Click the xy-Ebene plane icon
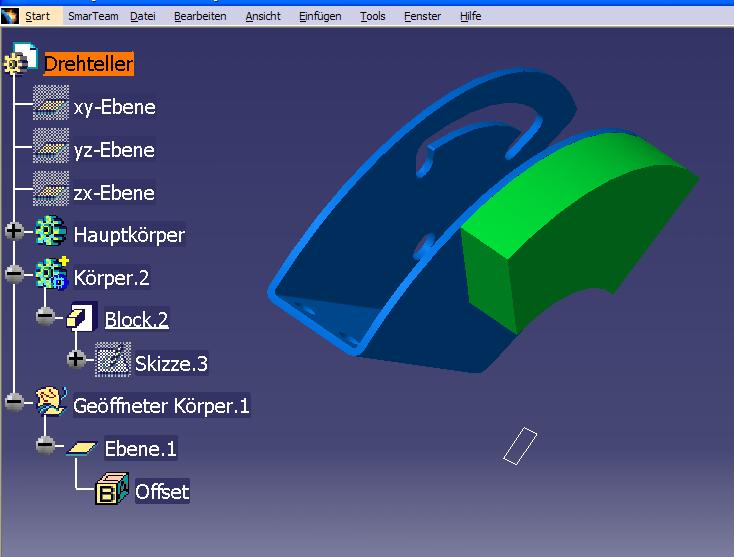734x557 pixels. [x=51, y=103]
